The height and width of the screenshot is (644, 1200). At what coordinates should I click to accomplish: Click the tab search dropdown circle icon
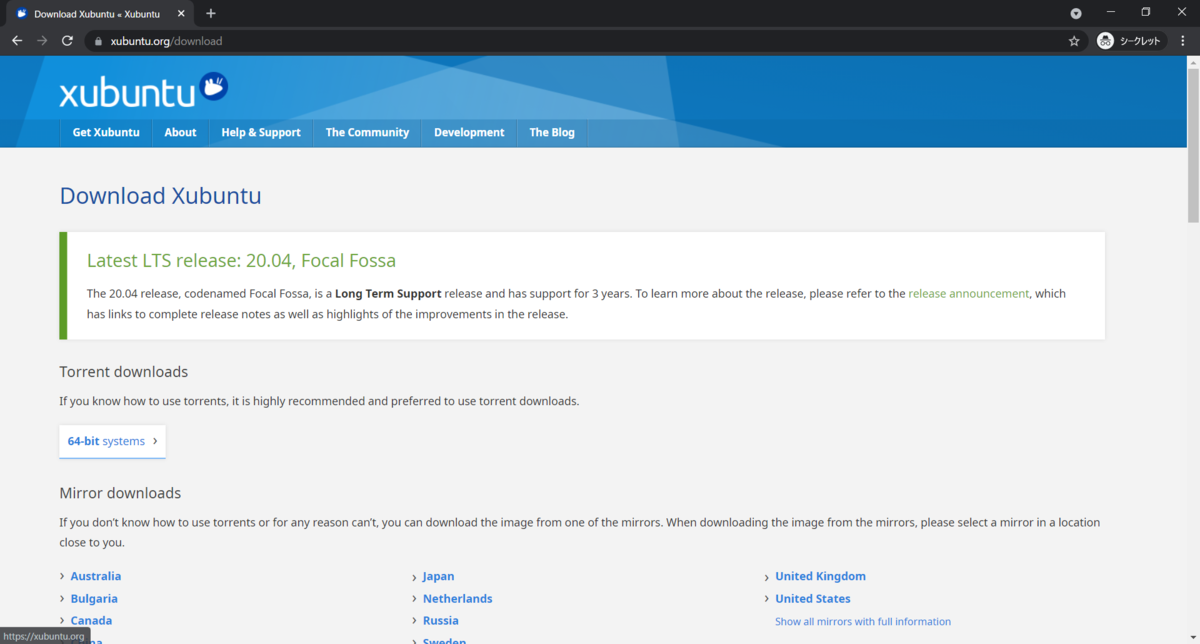pos(1076,13)
